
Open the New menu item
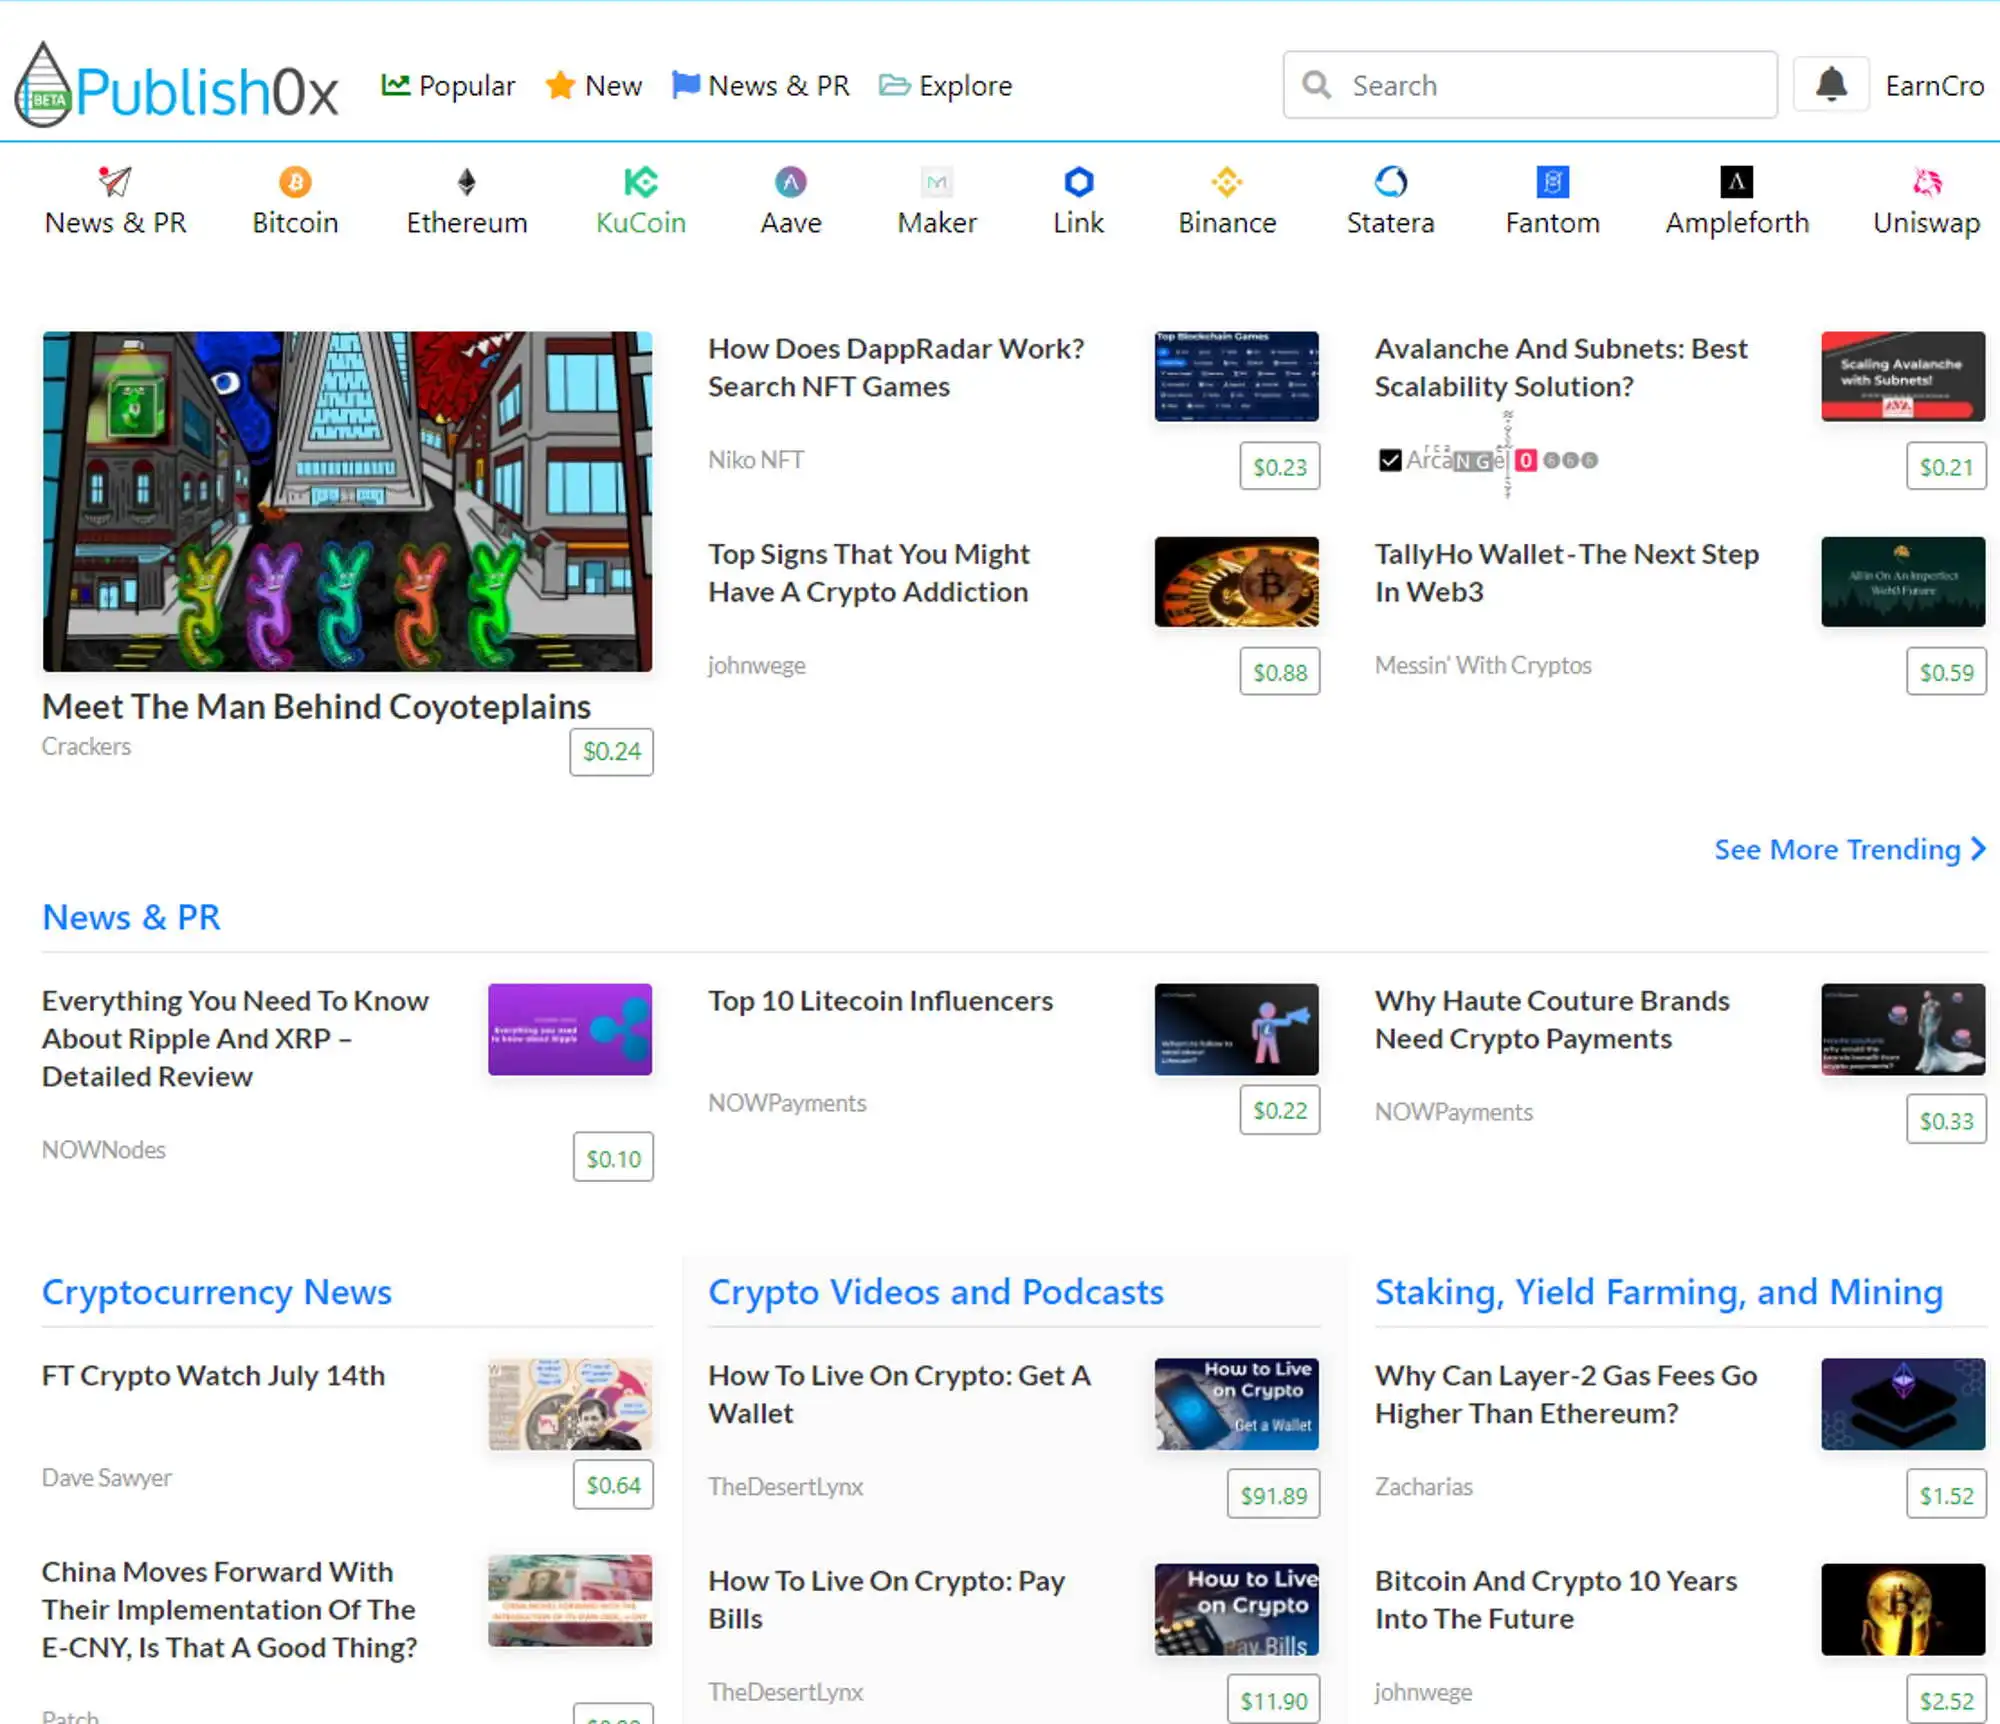pyautogui.click(x=593, y=85)
